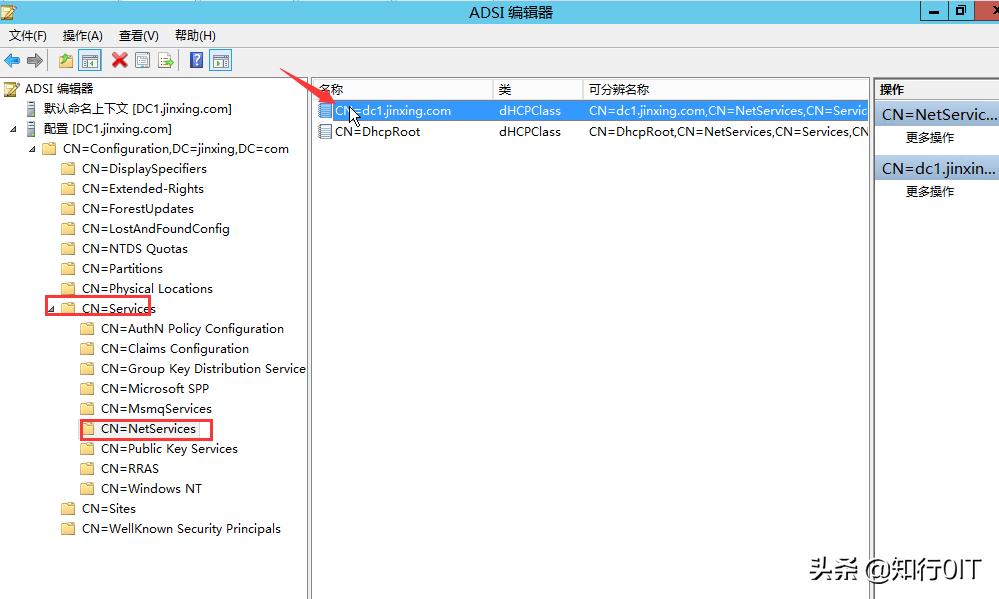This screenshot has width=999, height=599.
Task: Select CN=MsmqServices tree item
Action: [156, 408]
